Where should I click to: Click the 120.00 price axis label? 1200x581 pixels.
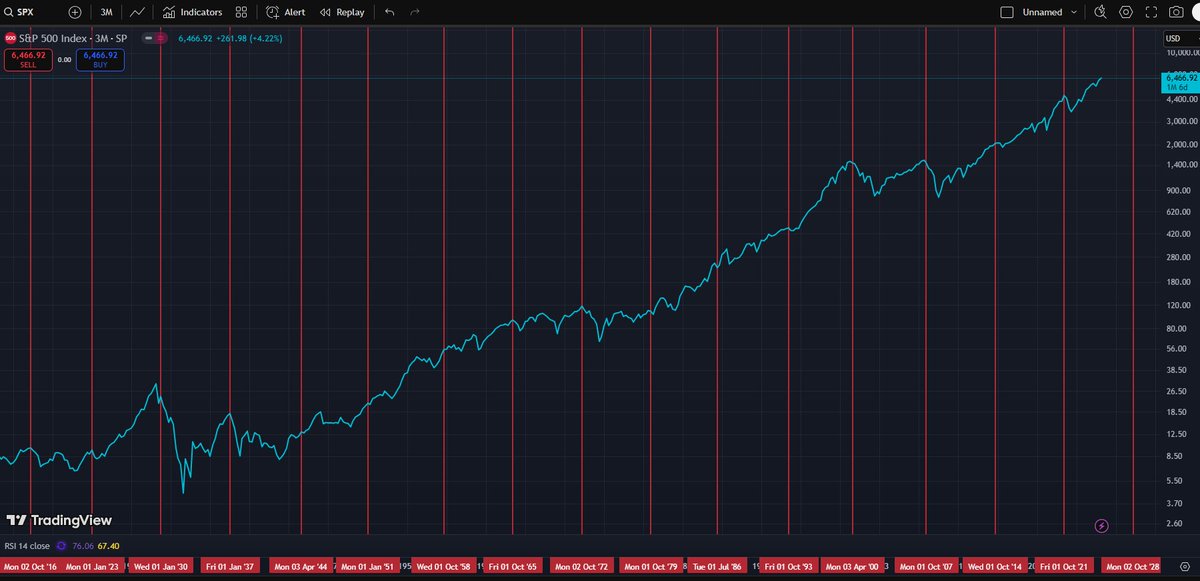[1179, 305]
